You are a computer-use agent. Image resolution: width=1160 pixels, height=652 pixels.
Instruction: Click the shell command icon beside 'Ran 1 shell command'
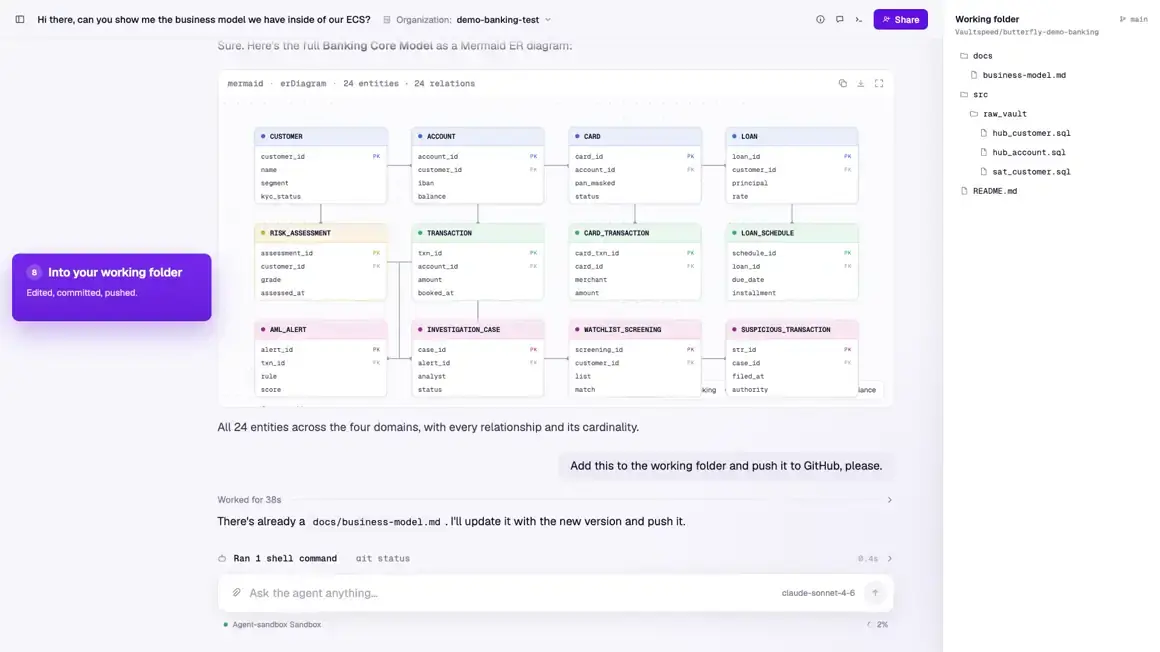point(222,559)
